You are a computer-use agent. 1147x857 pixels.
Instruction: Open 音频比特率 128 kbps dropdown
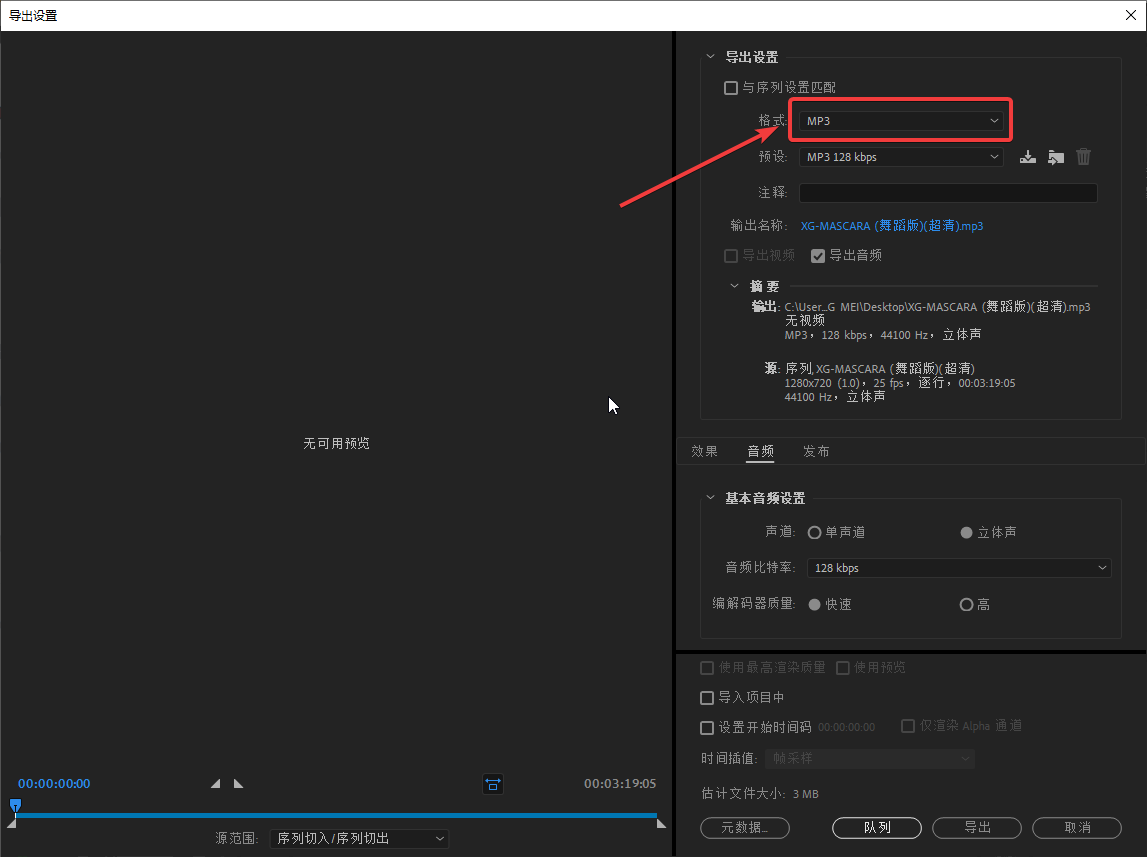tap(959, 567)
